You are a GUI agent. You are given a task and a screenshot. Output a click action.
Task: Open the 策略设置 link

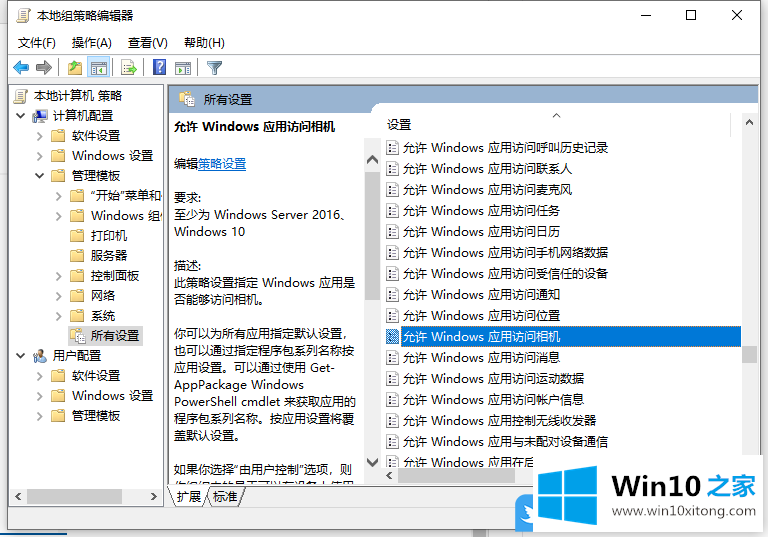click(222, 164)
